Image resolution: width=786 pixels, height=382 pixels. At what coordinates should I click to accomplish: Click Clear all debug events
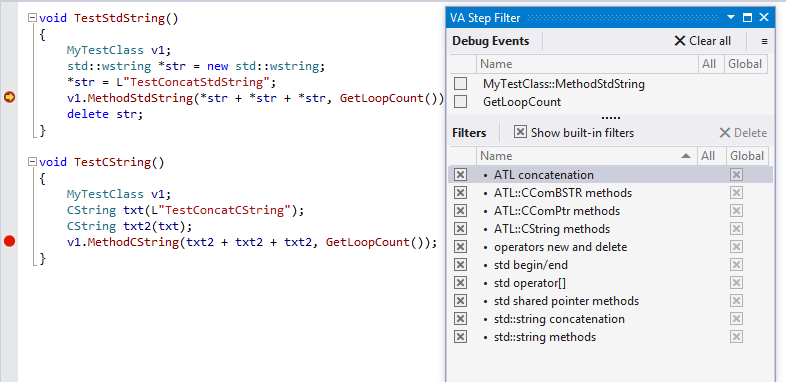pos(703,41)
